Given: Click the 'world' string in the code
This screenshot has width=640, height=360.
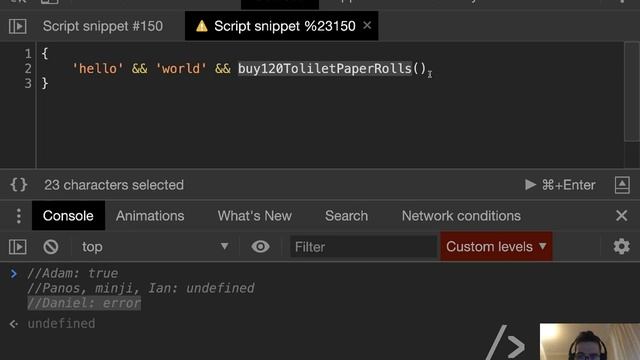Looking at the screenshot, I should 181,69.
